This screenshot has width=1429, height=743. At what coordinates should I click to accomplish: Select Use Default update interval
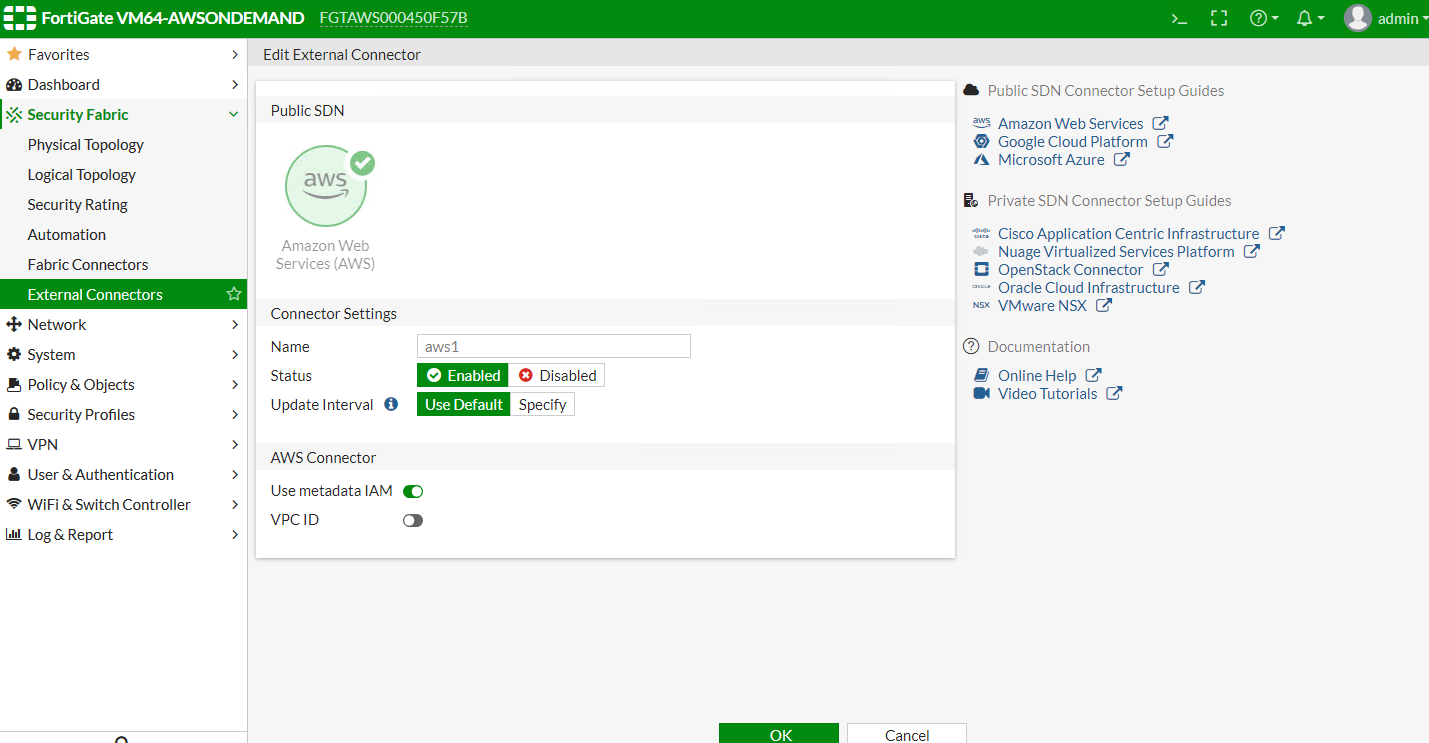tap(464, 404)
